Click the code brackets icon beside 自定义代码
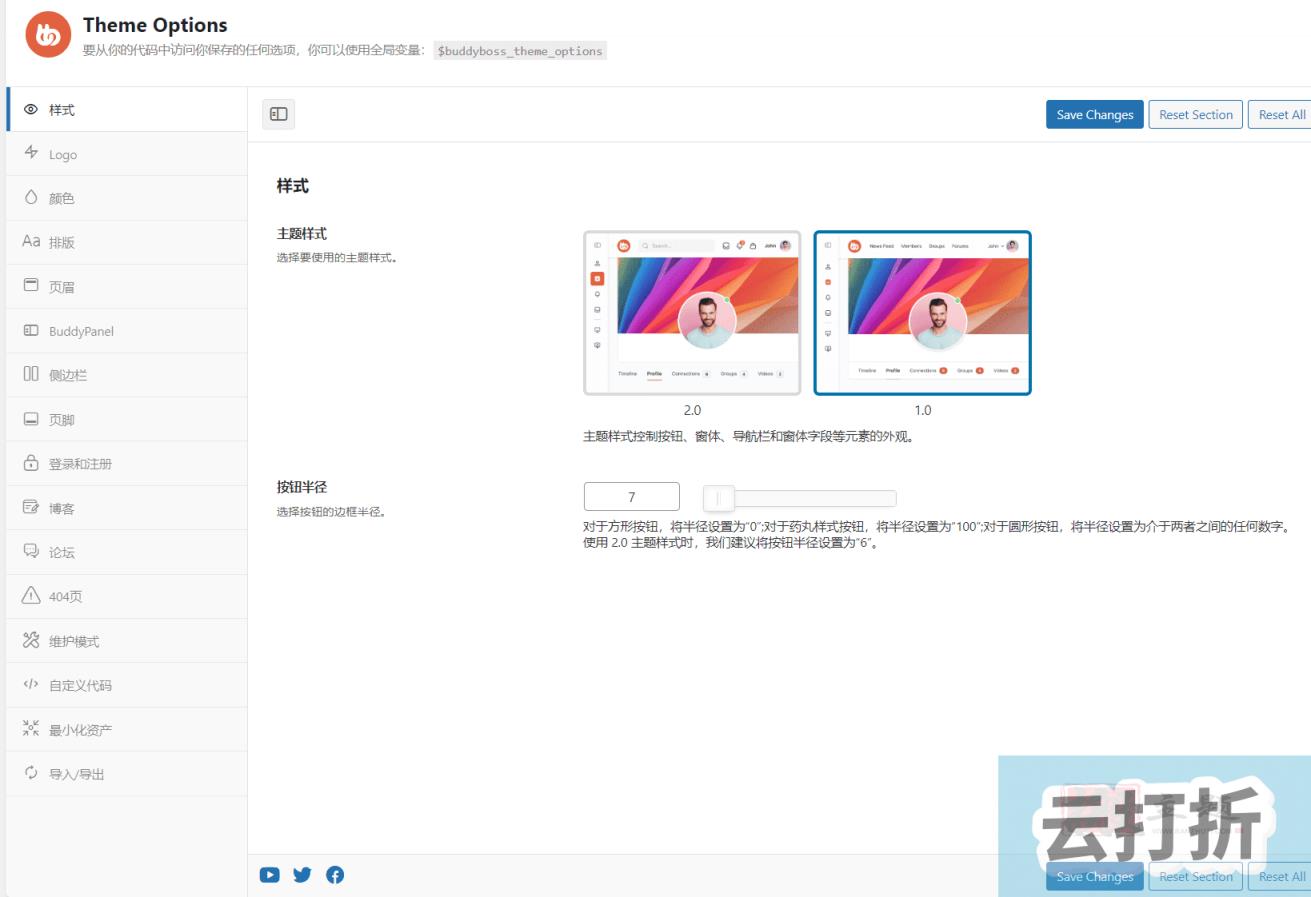This screenshot has height=897, width=1311. [31, 685]
